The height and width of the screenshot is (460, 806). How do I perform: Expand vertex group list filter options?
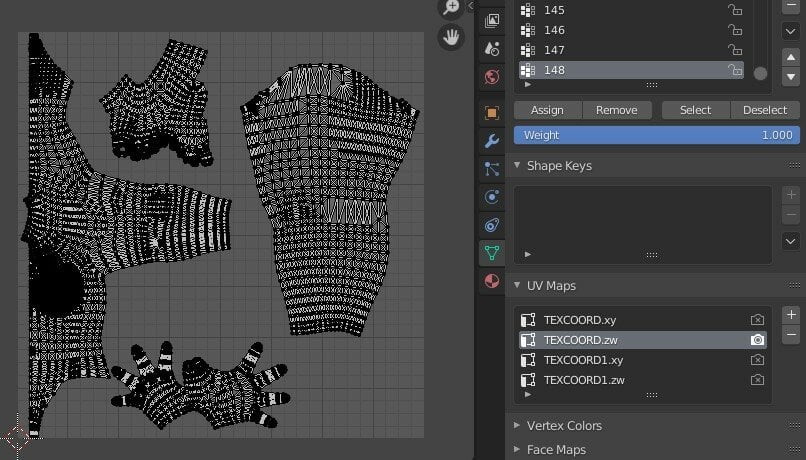(528, 84)
